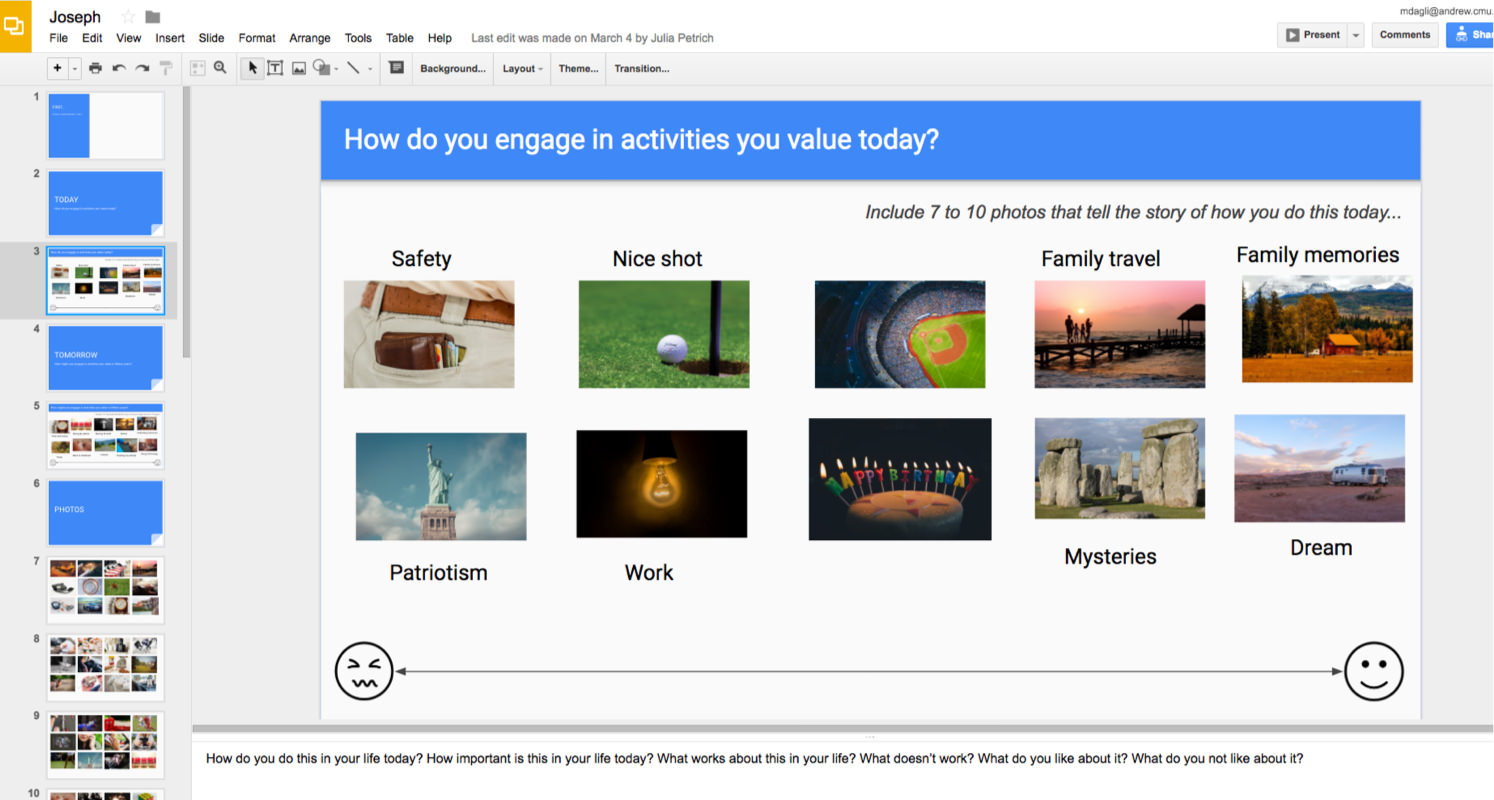Expand the shape tool dropdown arrow
The height and width of the screenshot is (800, 1494).
tap(336, 69)
